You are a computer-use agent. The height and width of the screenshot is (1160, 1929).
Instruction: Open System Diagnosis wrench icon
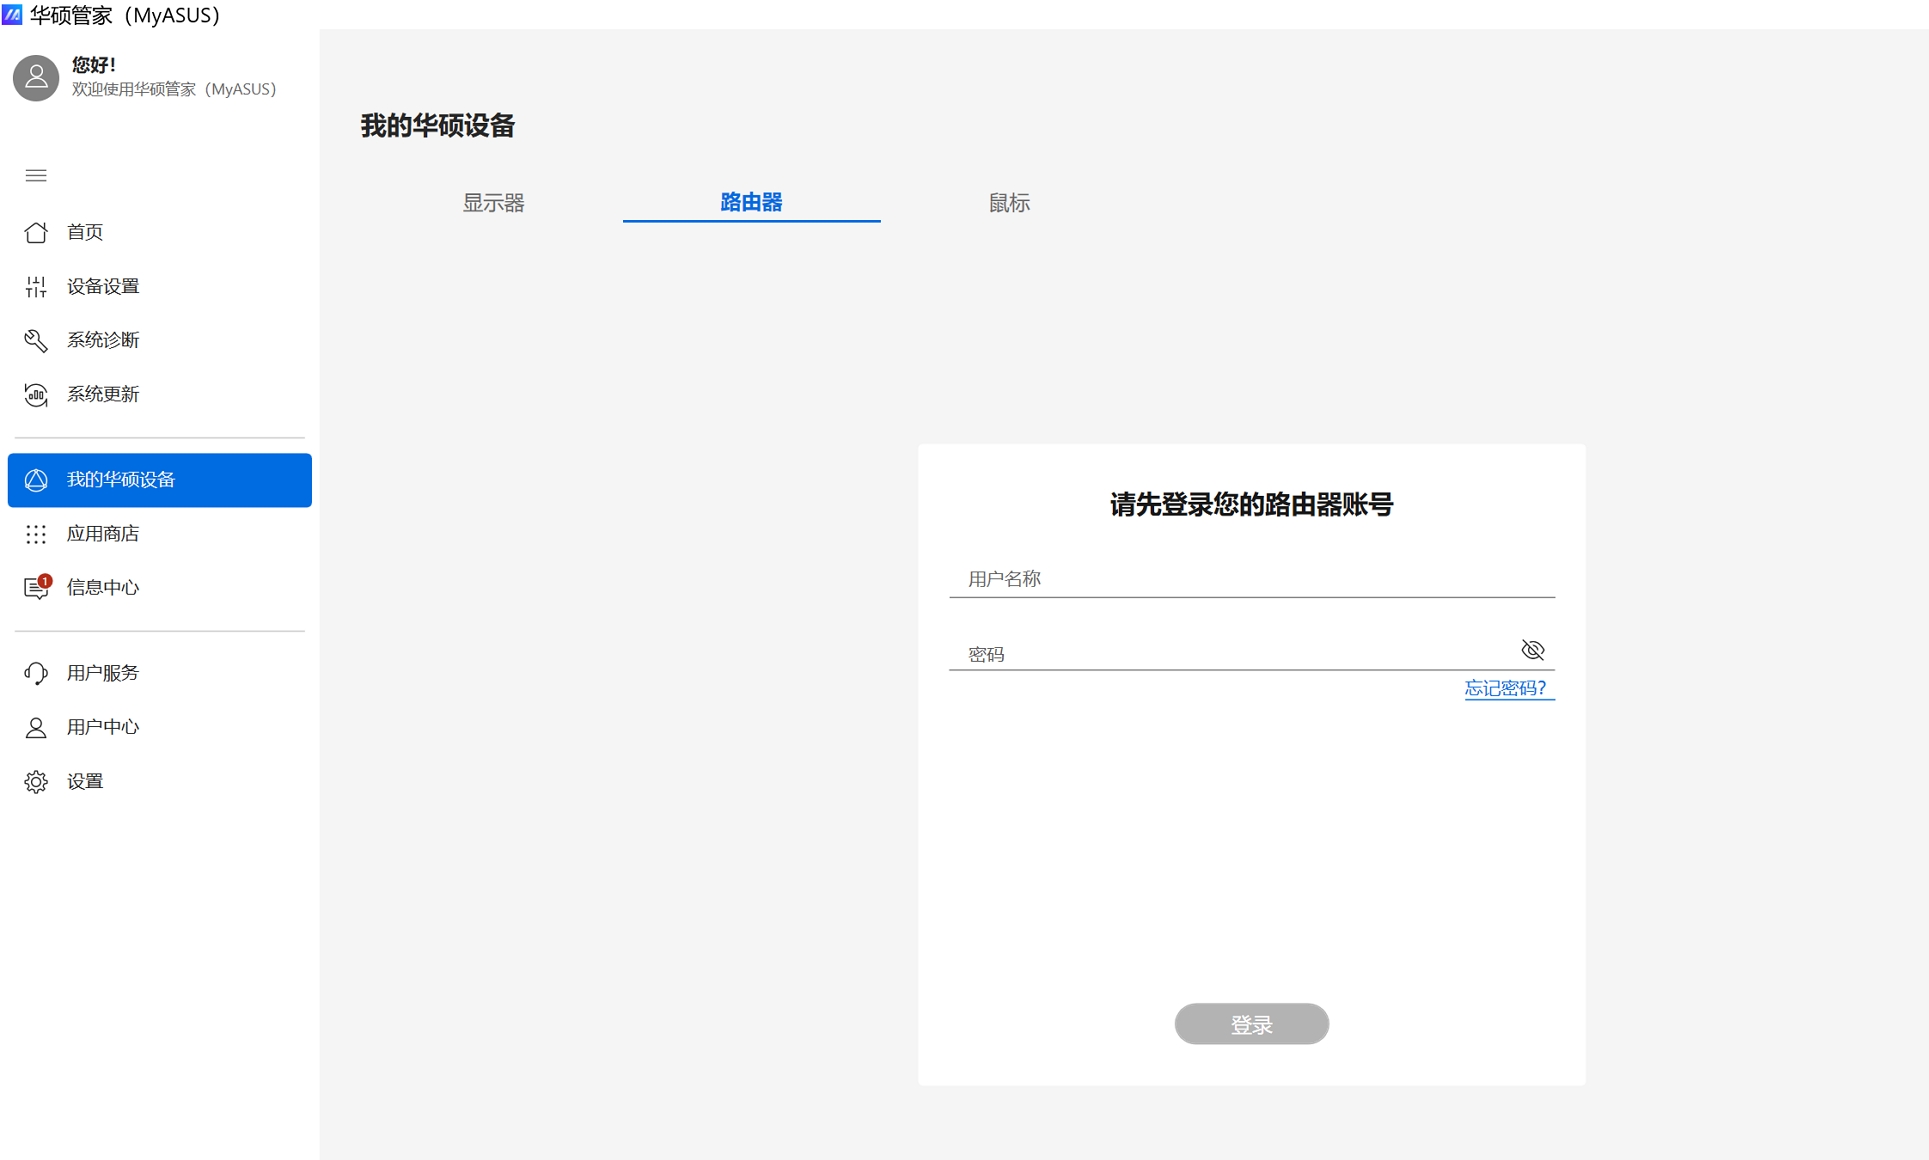(36, 341)
